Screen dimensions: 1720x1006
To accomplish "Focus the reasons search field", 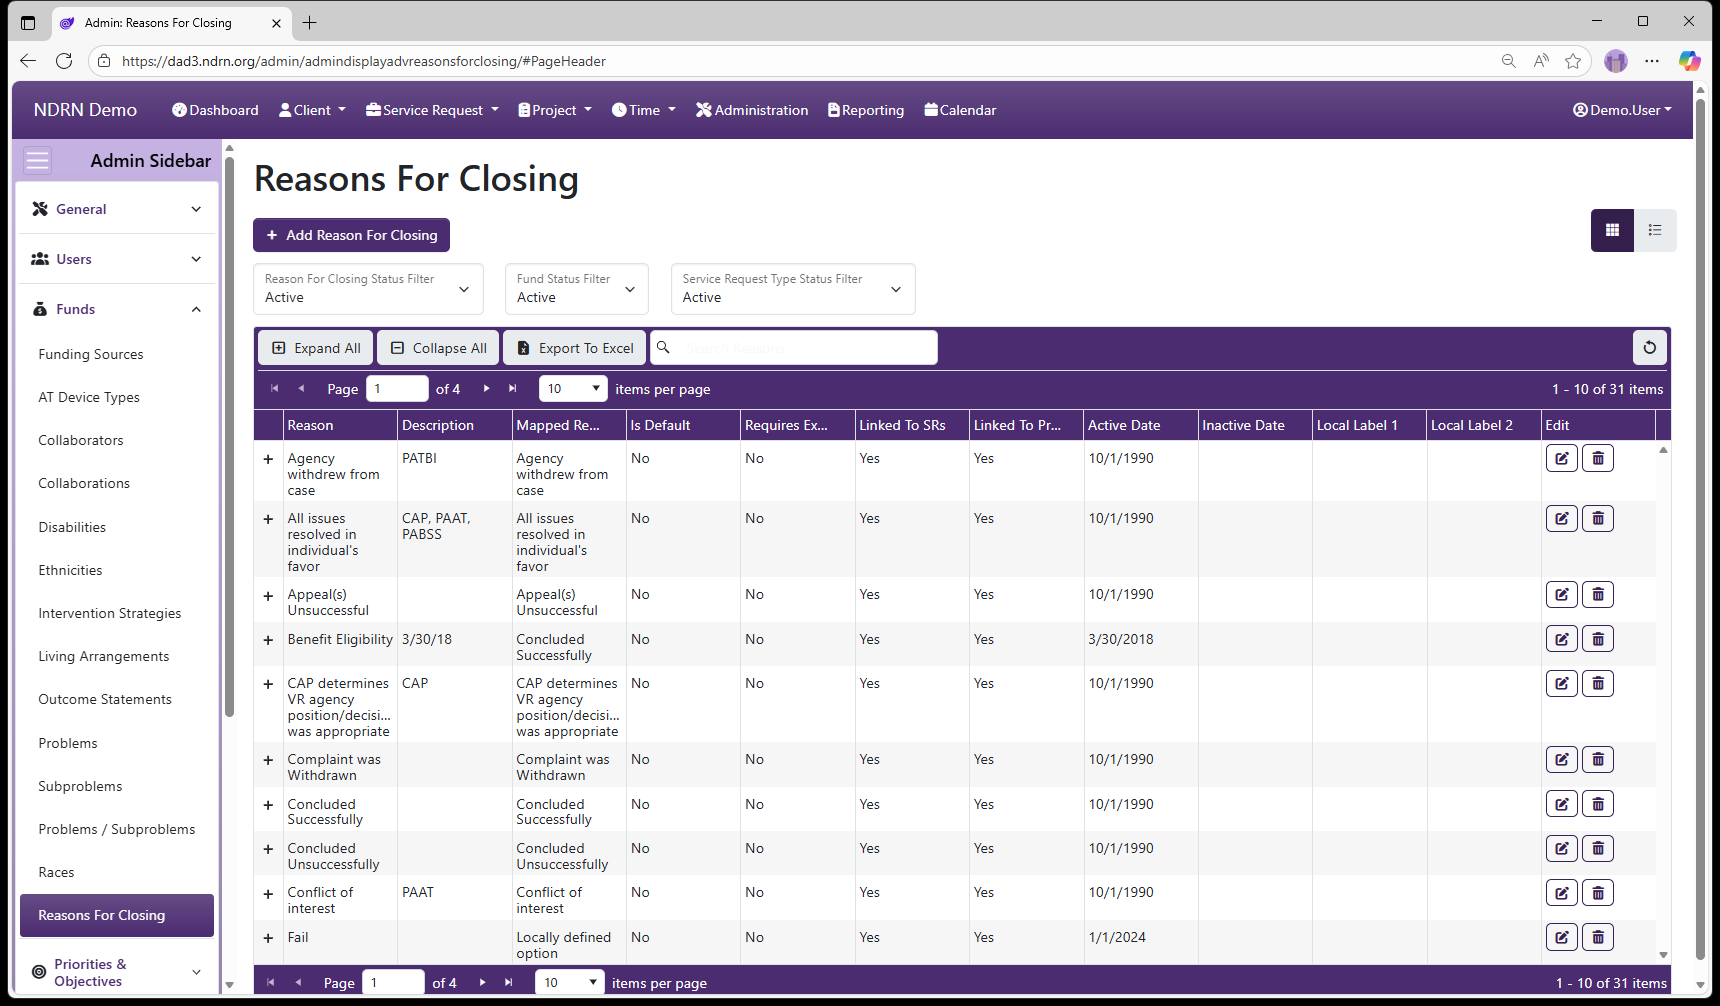I will [794, 348].
